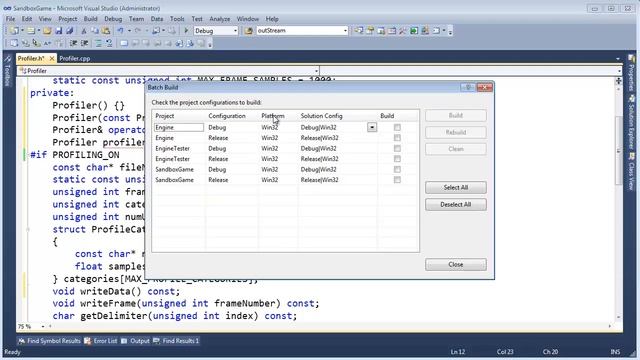This screenshot has width=640, height=360.
Task: Save the current file with the floppy icon
Action: 58,31
